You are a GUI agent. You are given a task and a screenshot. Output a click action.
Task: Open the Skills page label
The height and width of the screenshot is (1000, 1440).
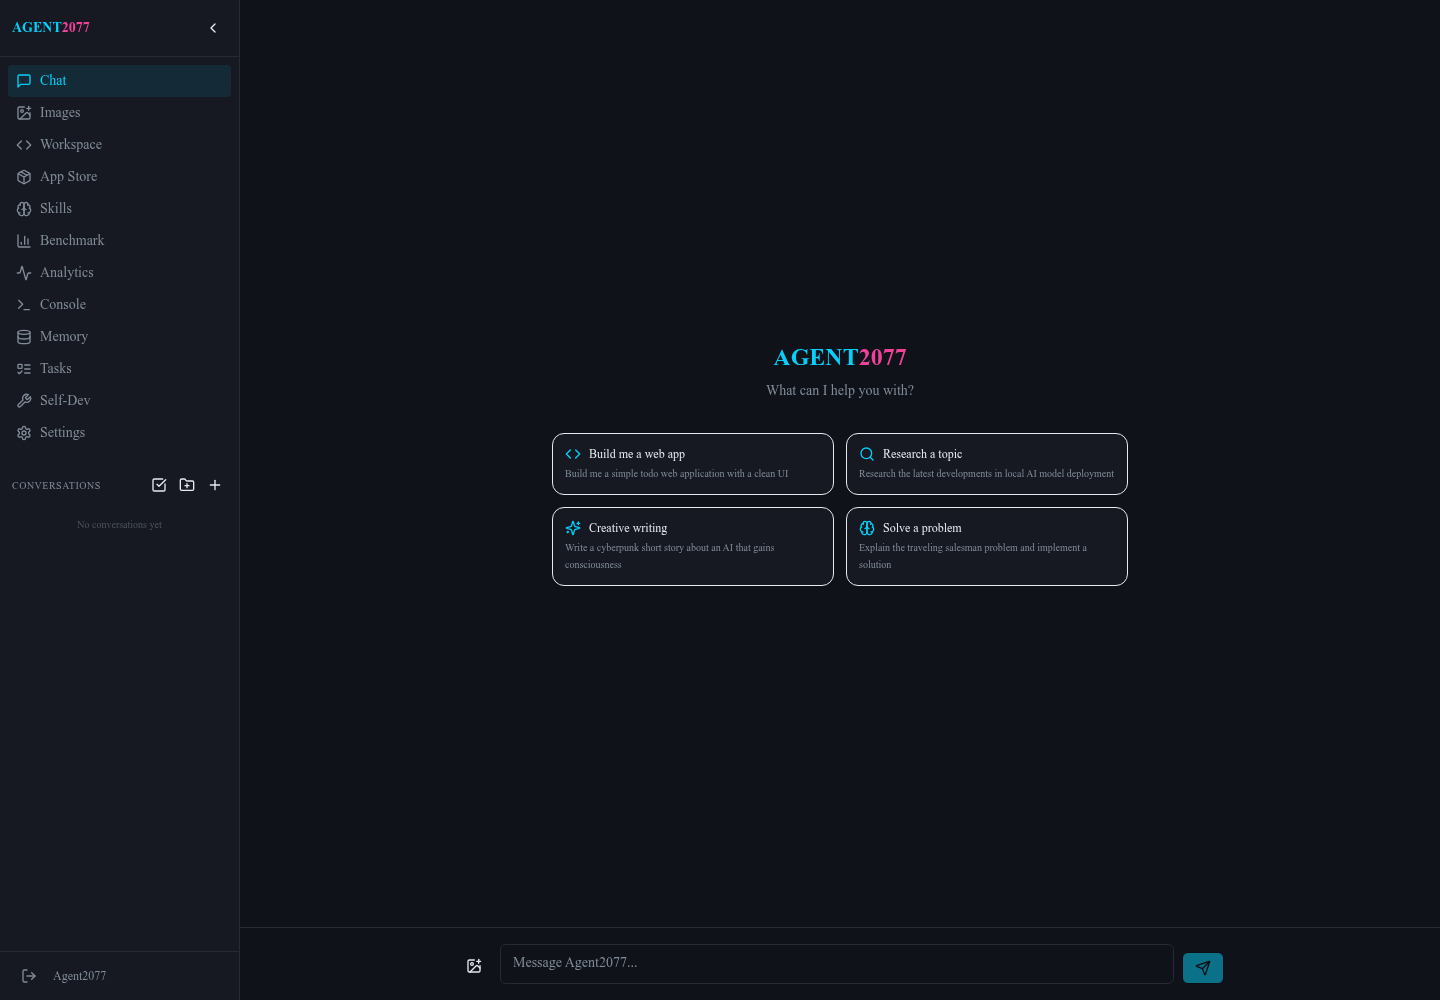(x=56, y=209)
